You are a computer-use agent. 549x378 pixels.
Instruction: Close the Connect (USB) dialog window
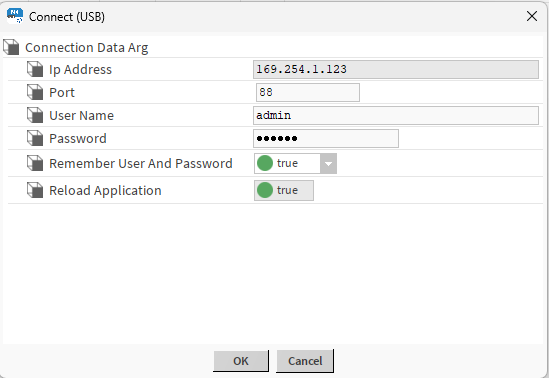(532, 16)
